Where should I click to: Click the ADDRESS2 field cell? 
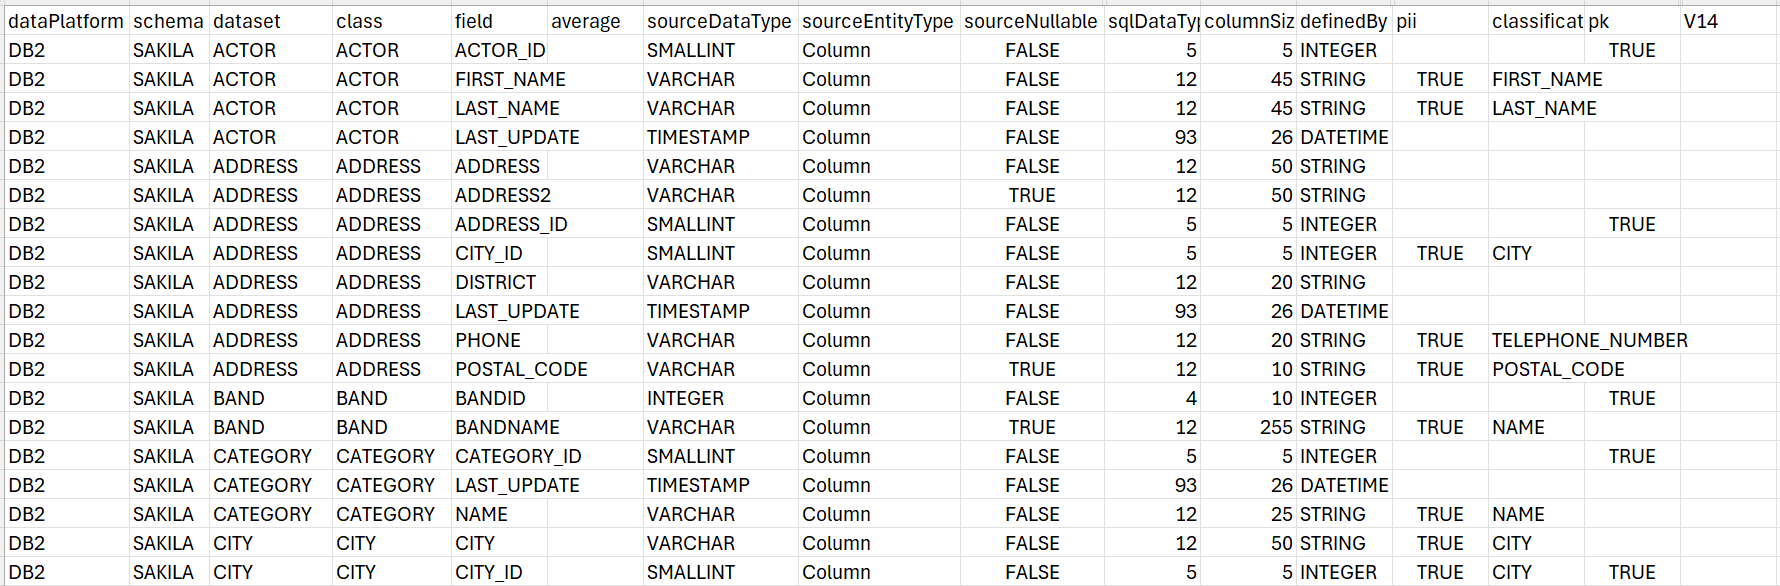(502, 195)
